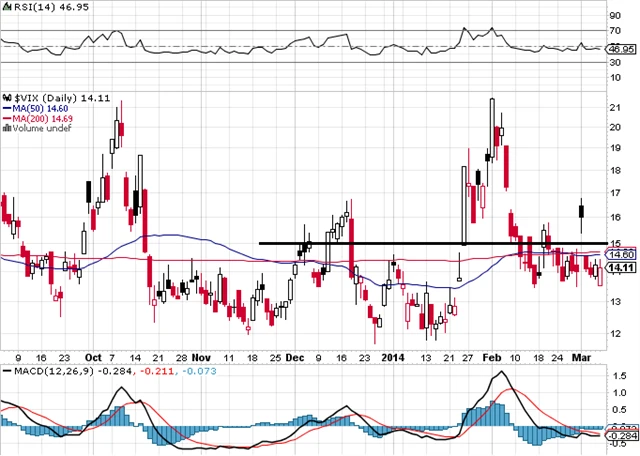Click the black MACD legend line marker
The height and width of the screenshot is (456, 640).
(x=4, y=370)
